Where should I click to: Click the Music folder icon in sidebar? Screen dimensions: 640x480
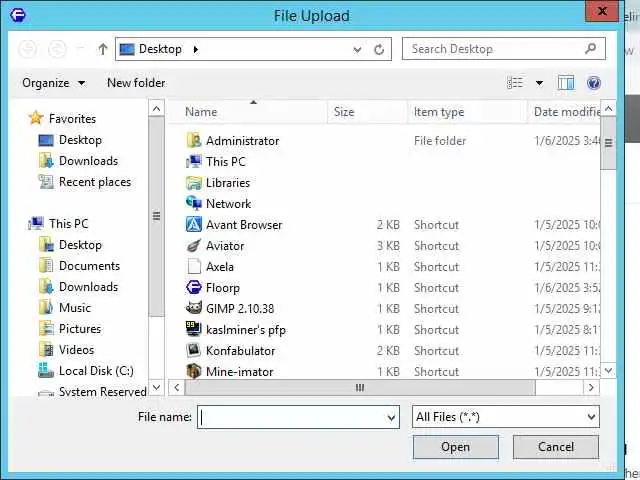(x=46, y=307)
